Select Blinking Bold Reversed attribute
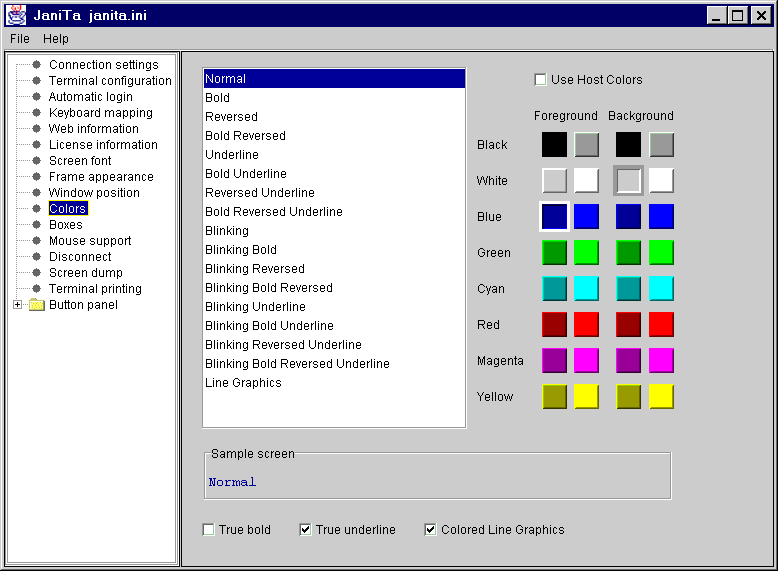Viewport: 778px width, 571px height. (334, 288)
